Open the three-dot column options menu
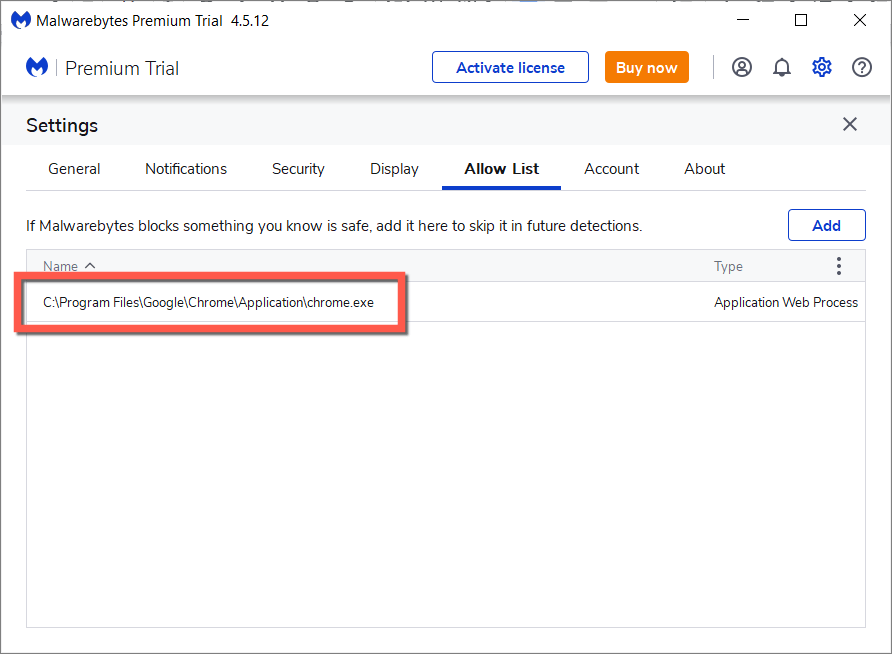892x654 pixels. 838,266
